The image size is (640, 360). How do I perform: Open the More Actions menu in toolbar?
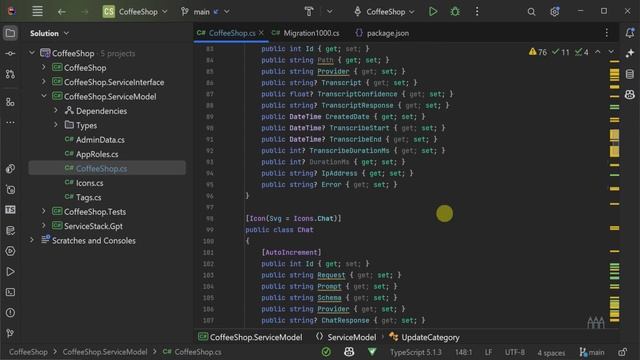477,11
